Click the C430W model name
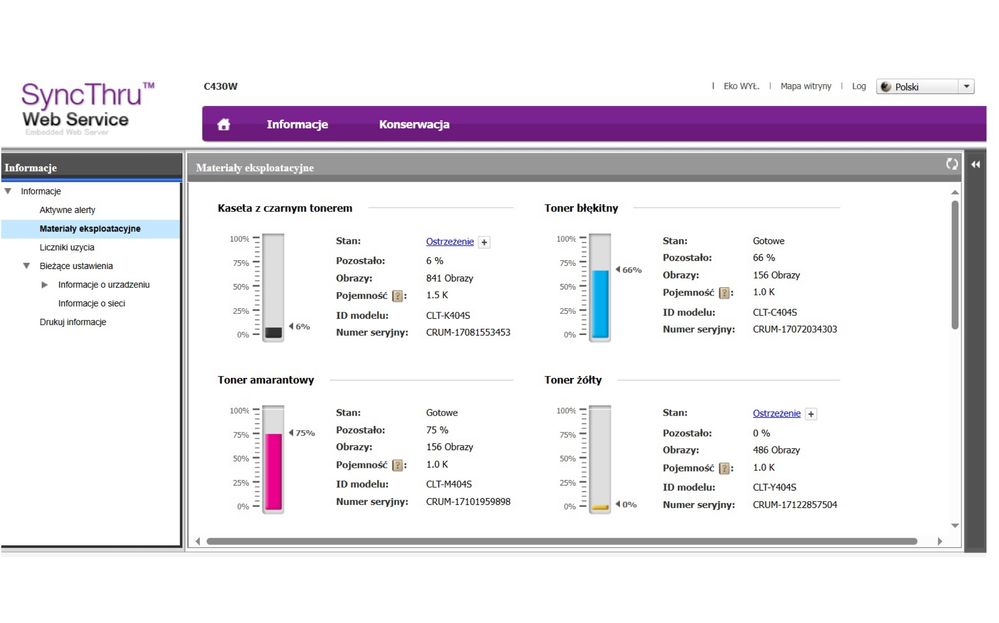Image resolution: width=999 pixels, height=623 pixels. click(x=220, y=86)
